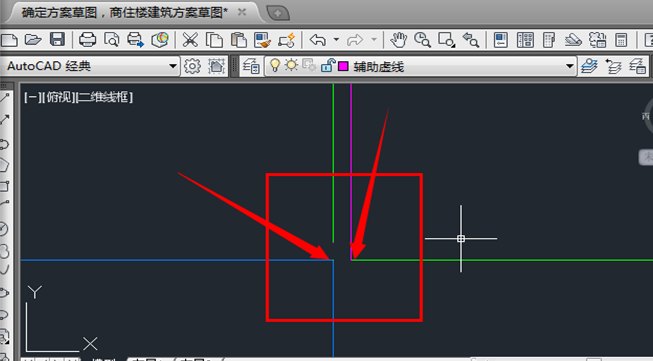Paste with the clipboard icon
This screenshot has height=361, width=653.
(x=239, y=40)
